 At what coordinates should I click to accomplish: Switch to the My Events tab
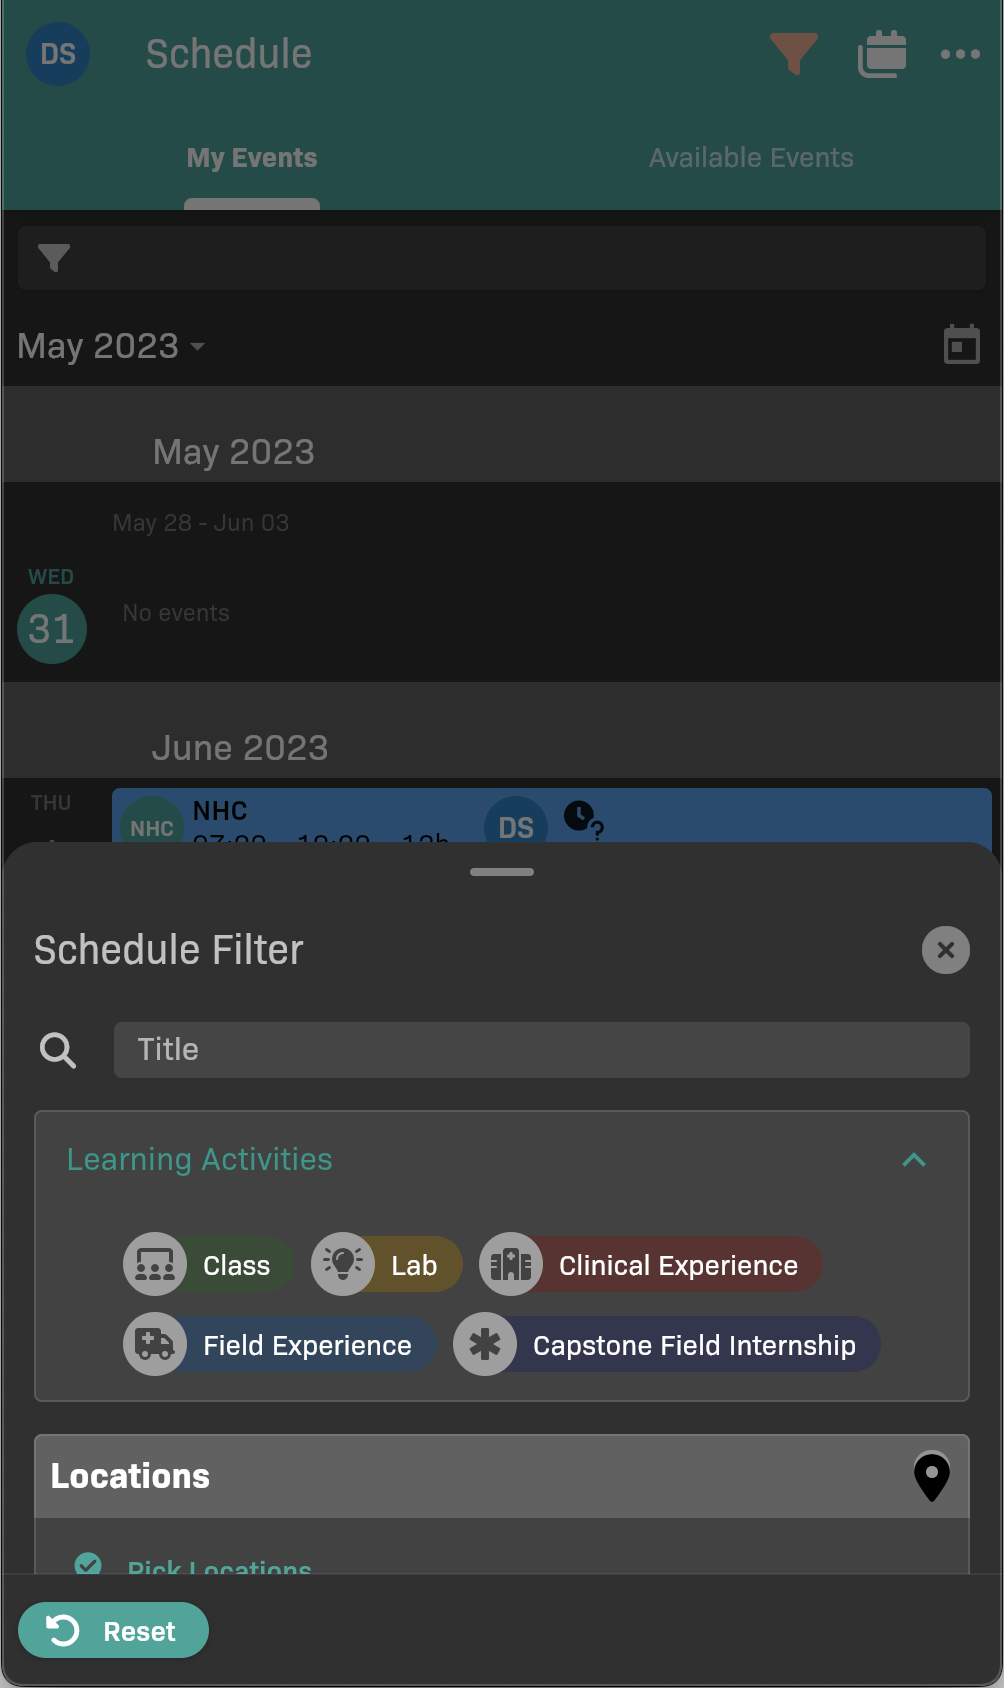click(x=252, y=158)
